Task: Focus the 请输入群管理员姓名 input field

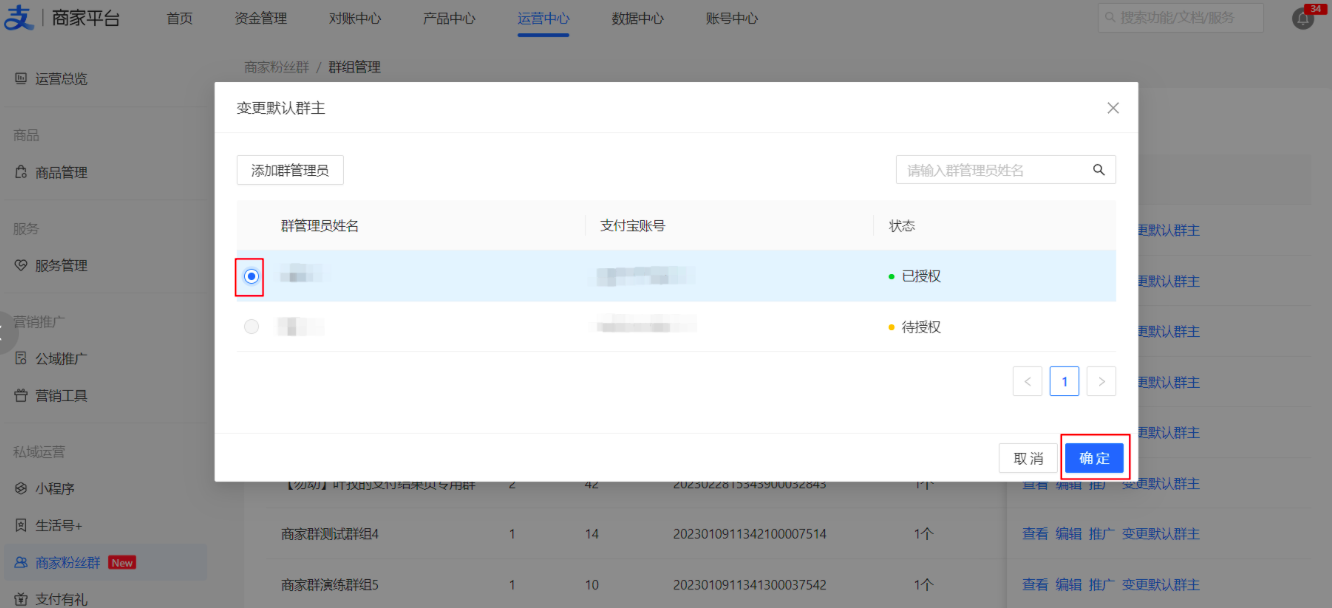Action: tap(990, 171)
